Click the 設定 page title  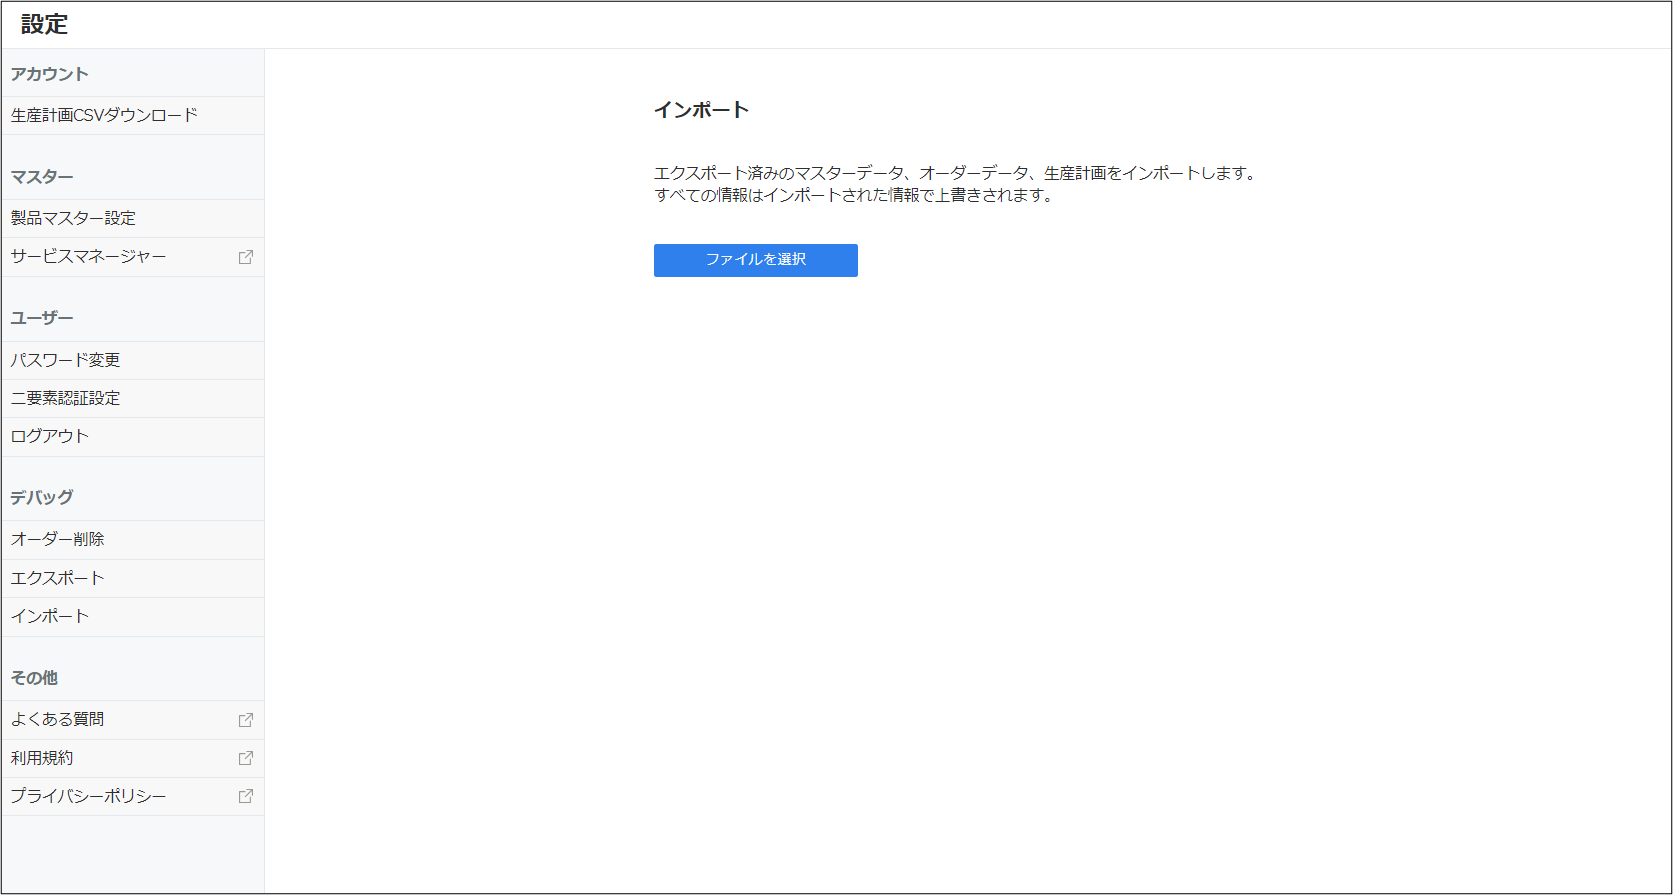click(44, 25)
